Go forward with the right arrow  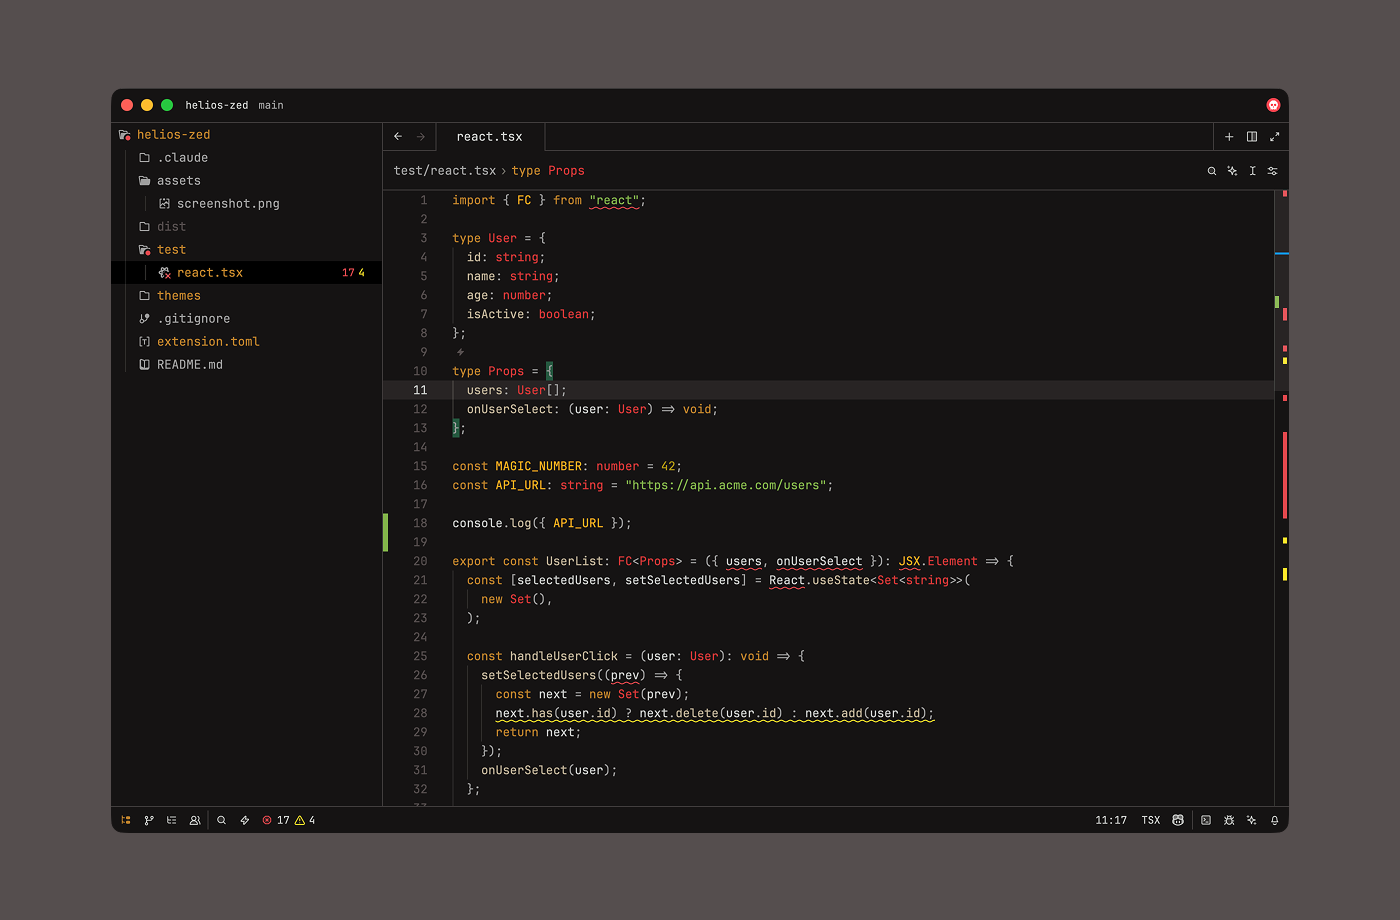(x=421, y=137)
